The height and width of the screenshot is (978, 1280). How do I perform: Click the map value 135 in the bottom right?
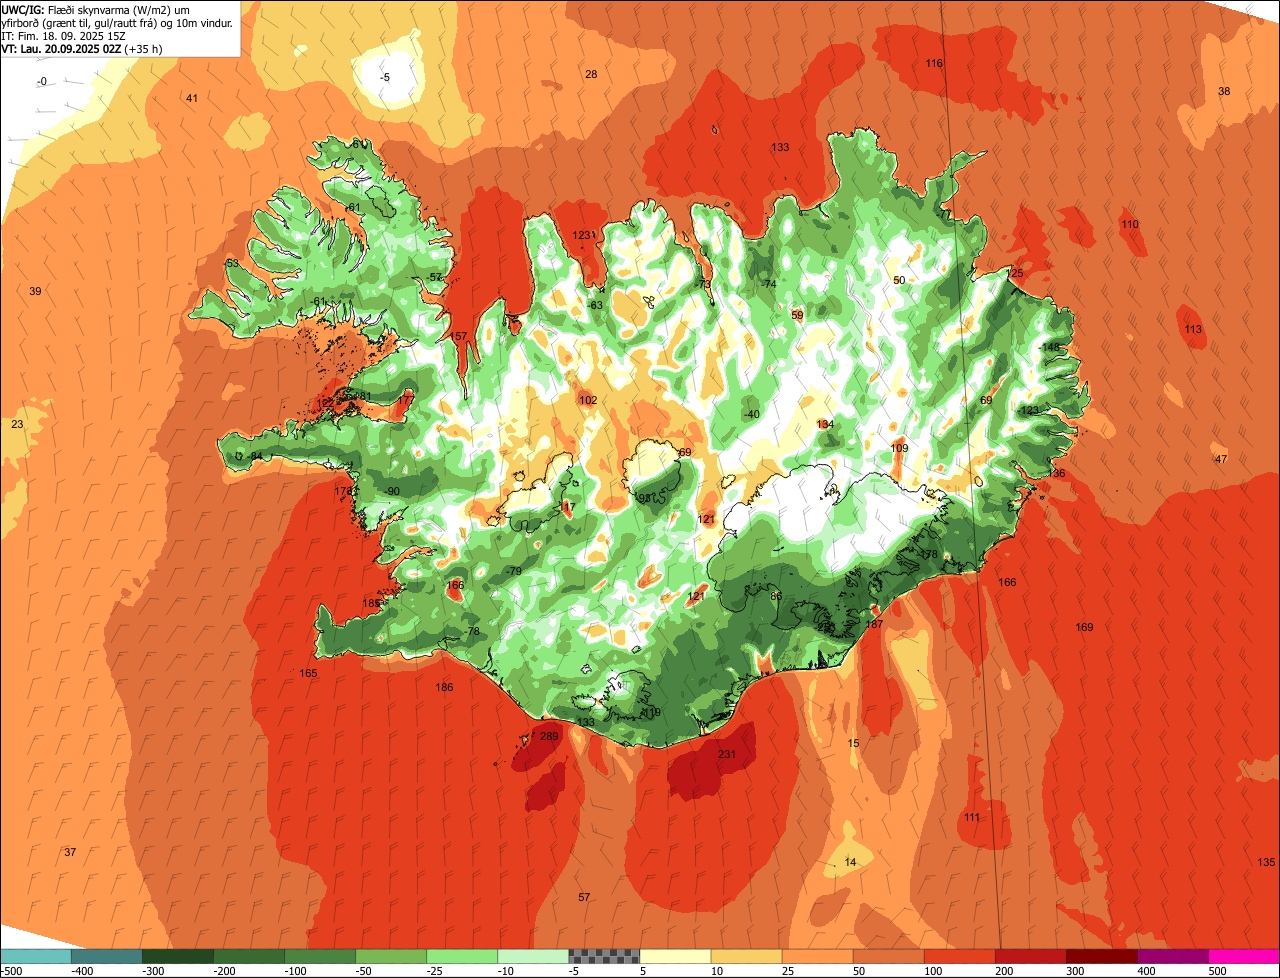point(1266,862)
